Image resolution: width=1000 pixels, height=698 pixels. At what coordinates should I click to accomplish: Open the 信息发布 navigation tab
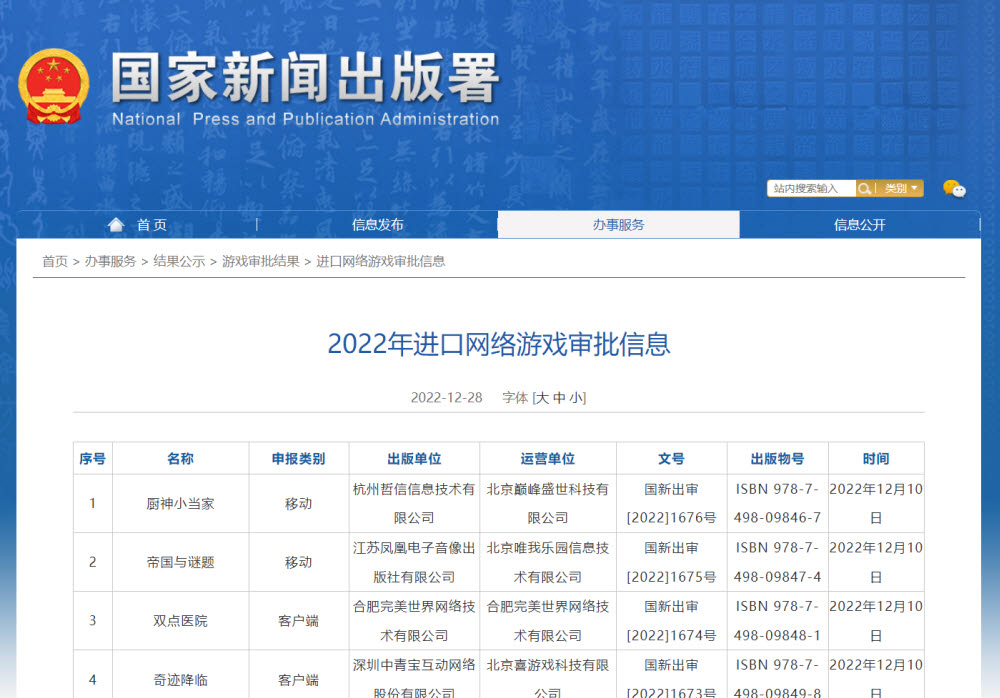click(377, 225)
